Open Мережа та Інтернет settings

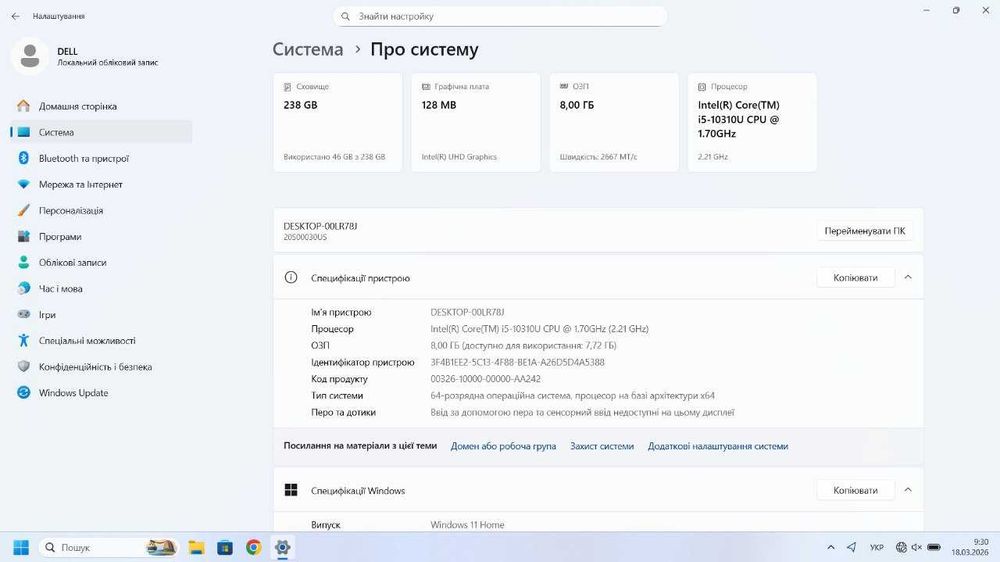tap(101, 184)
